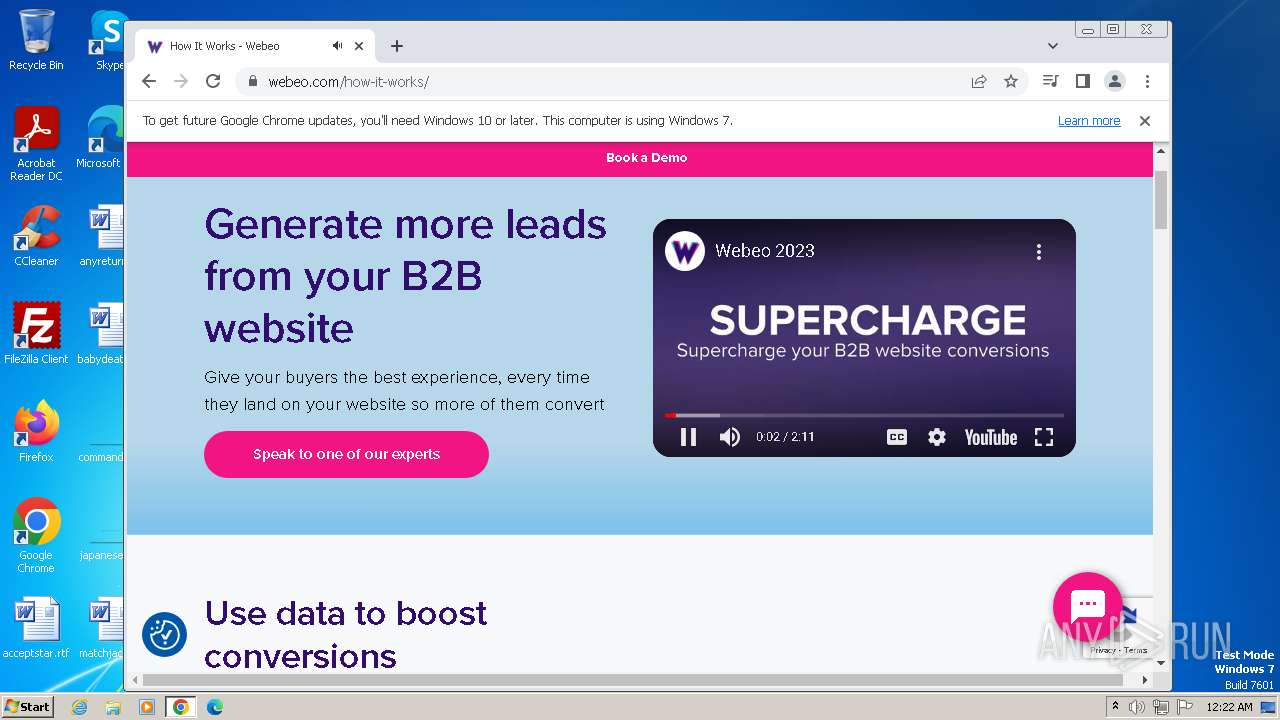The height and width of the screenshot is (720, 1280).
Task: Close the How It Works tab
Action: coord(359,46)
